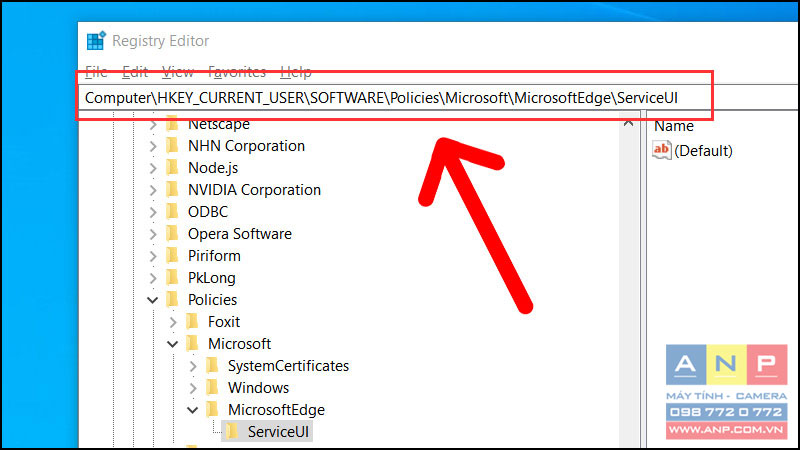The height and width of the screenshot is (450, 800).
Task: Open the View menu
Action: (178, 72)
